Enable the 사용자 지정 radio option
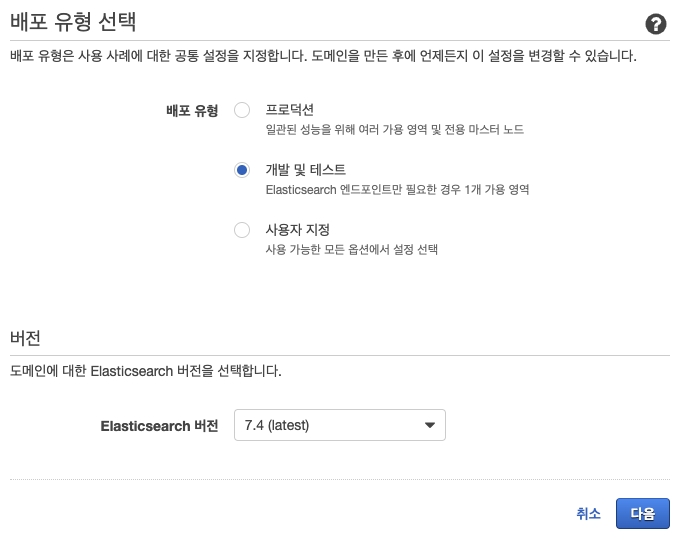 (x=242, y=230)
